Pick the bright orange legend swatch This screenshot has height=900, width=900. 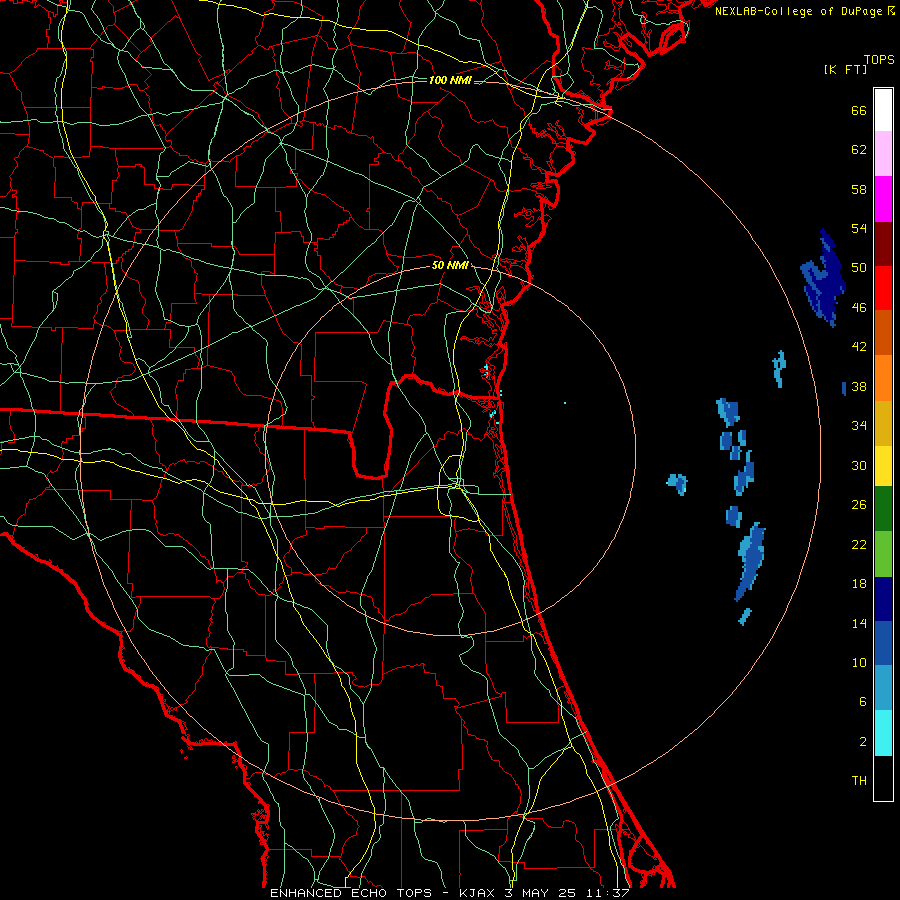coord(883,378)
